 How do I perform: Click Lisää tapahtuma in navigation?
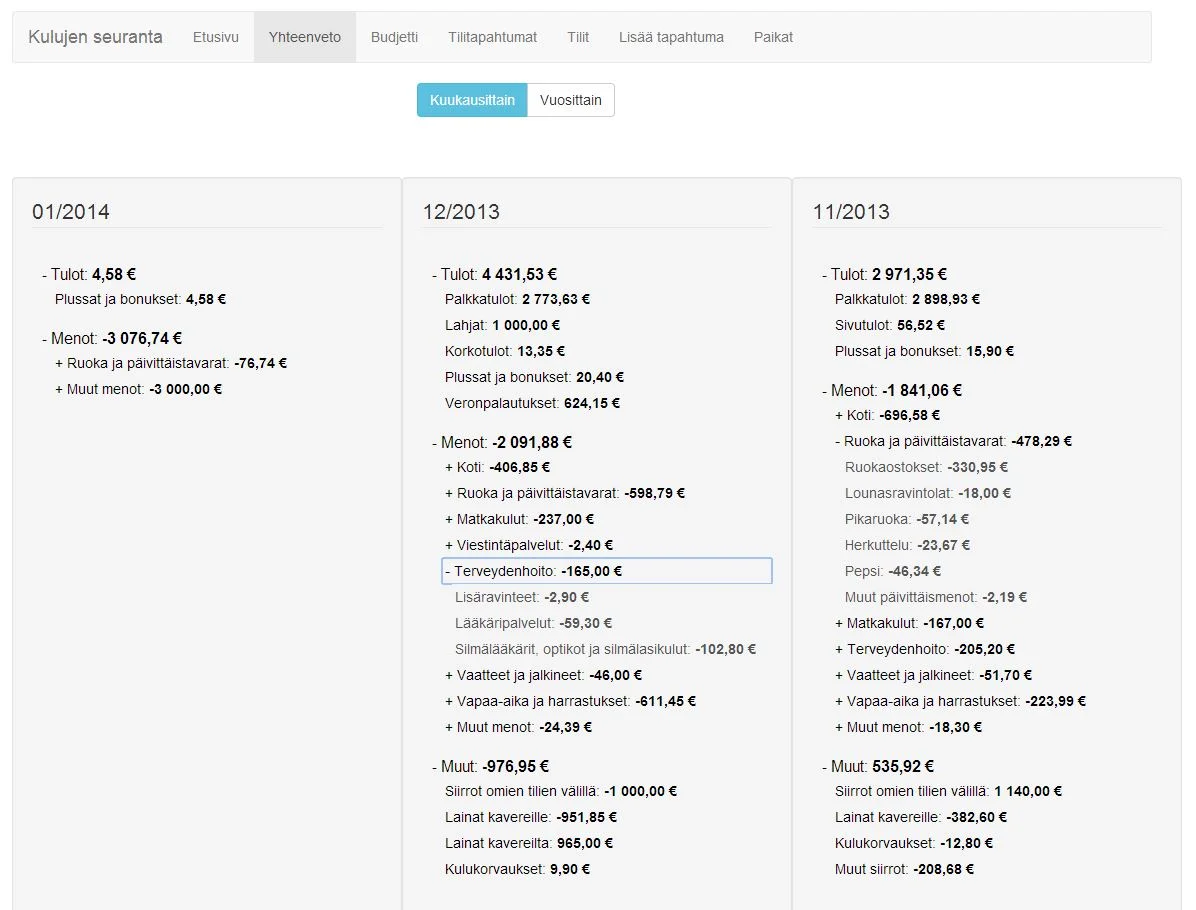(x=671, y=37)
